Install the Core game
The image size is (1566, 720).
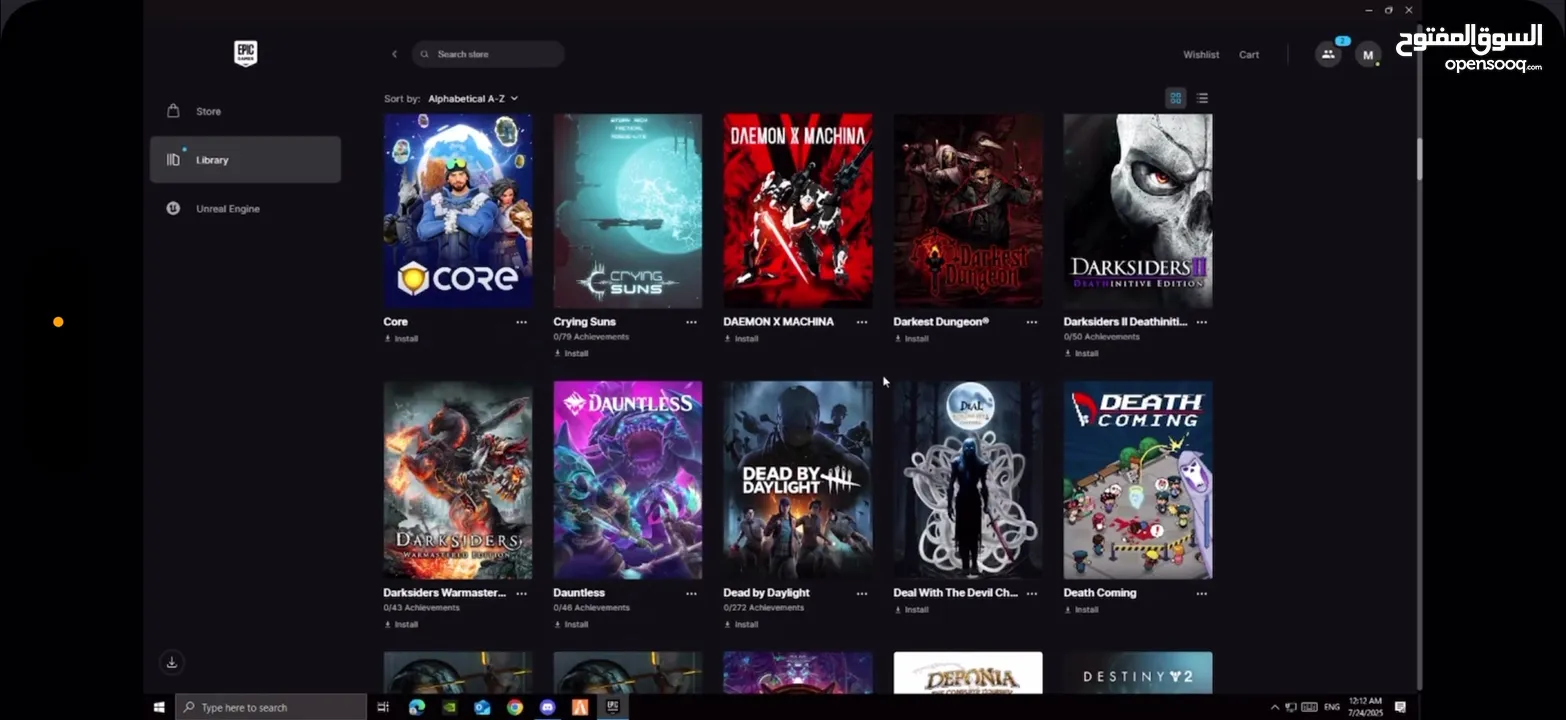point(401,339)
